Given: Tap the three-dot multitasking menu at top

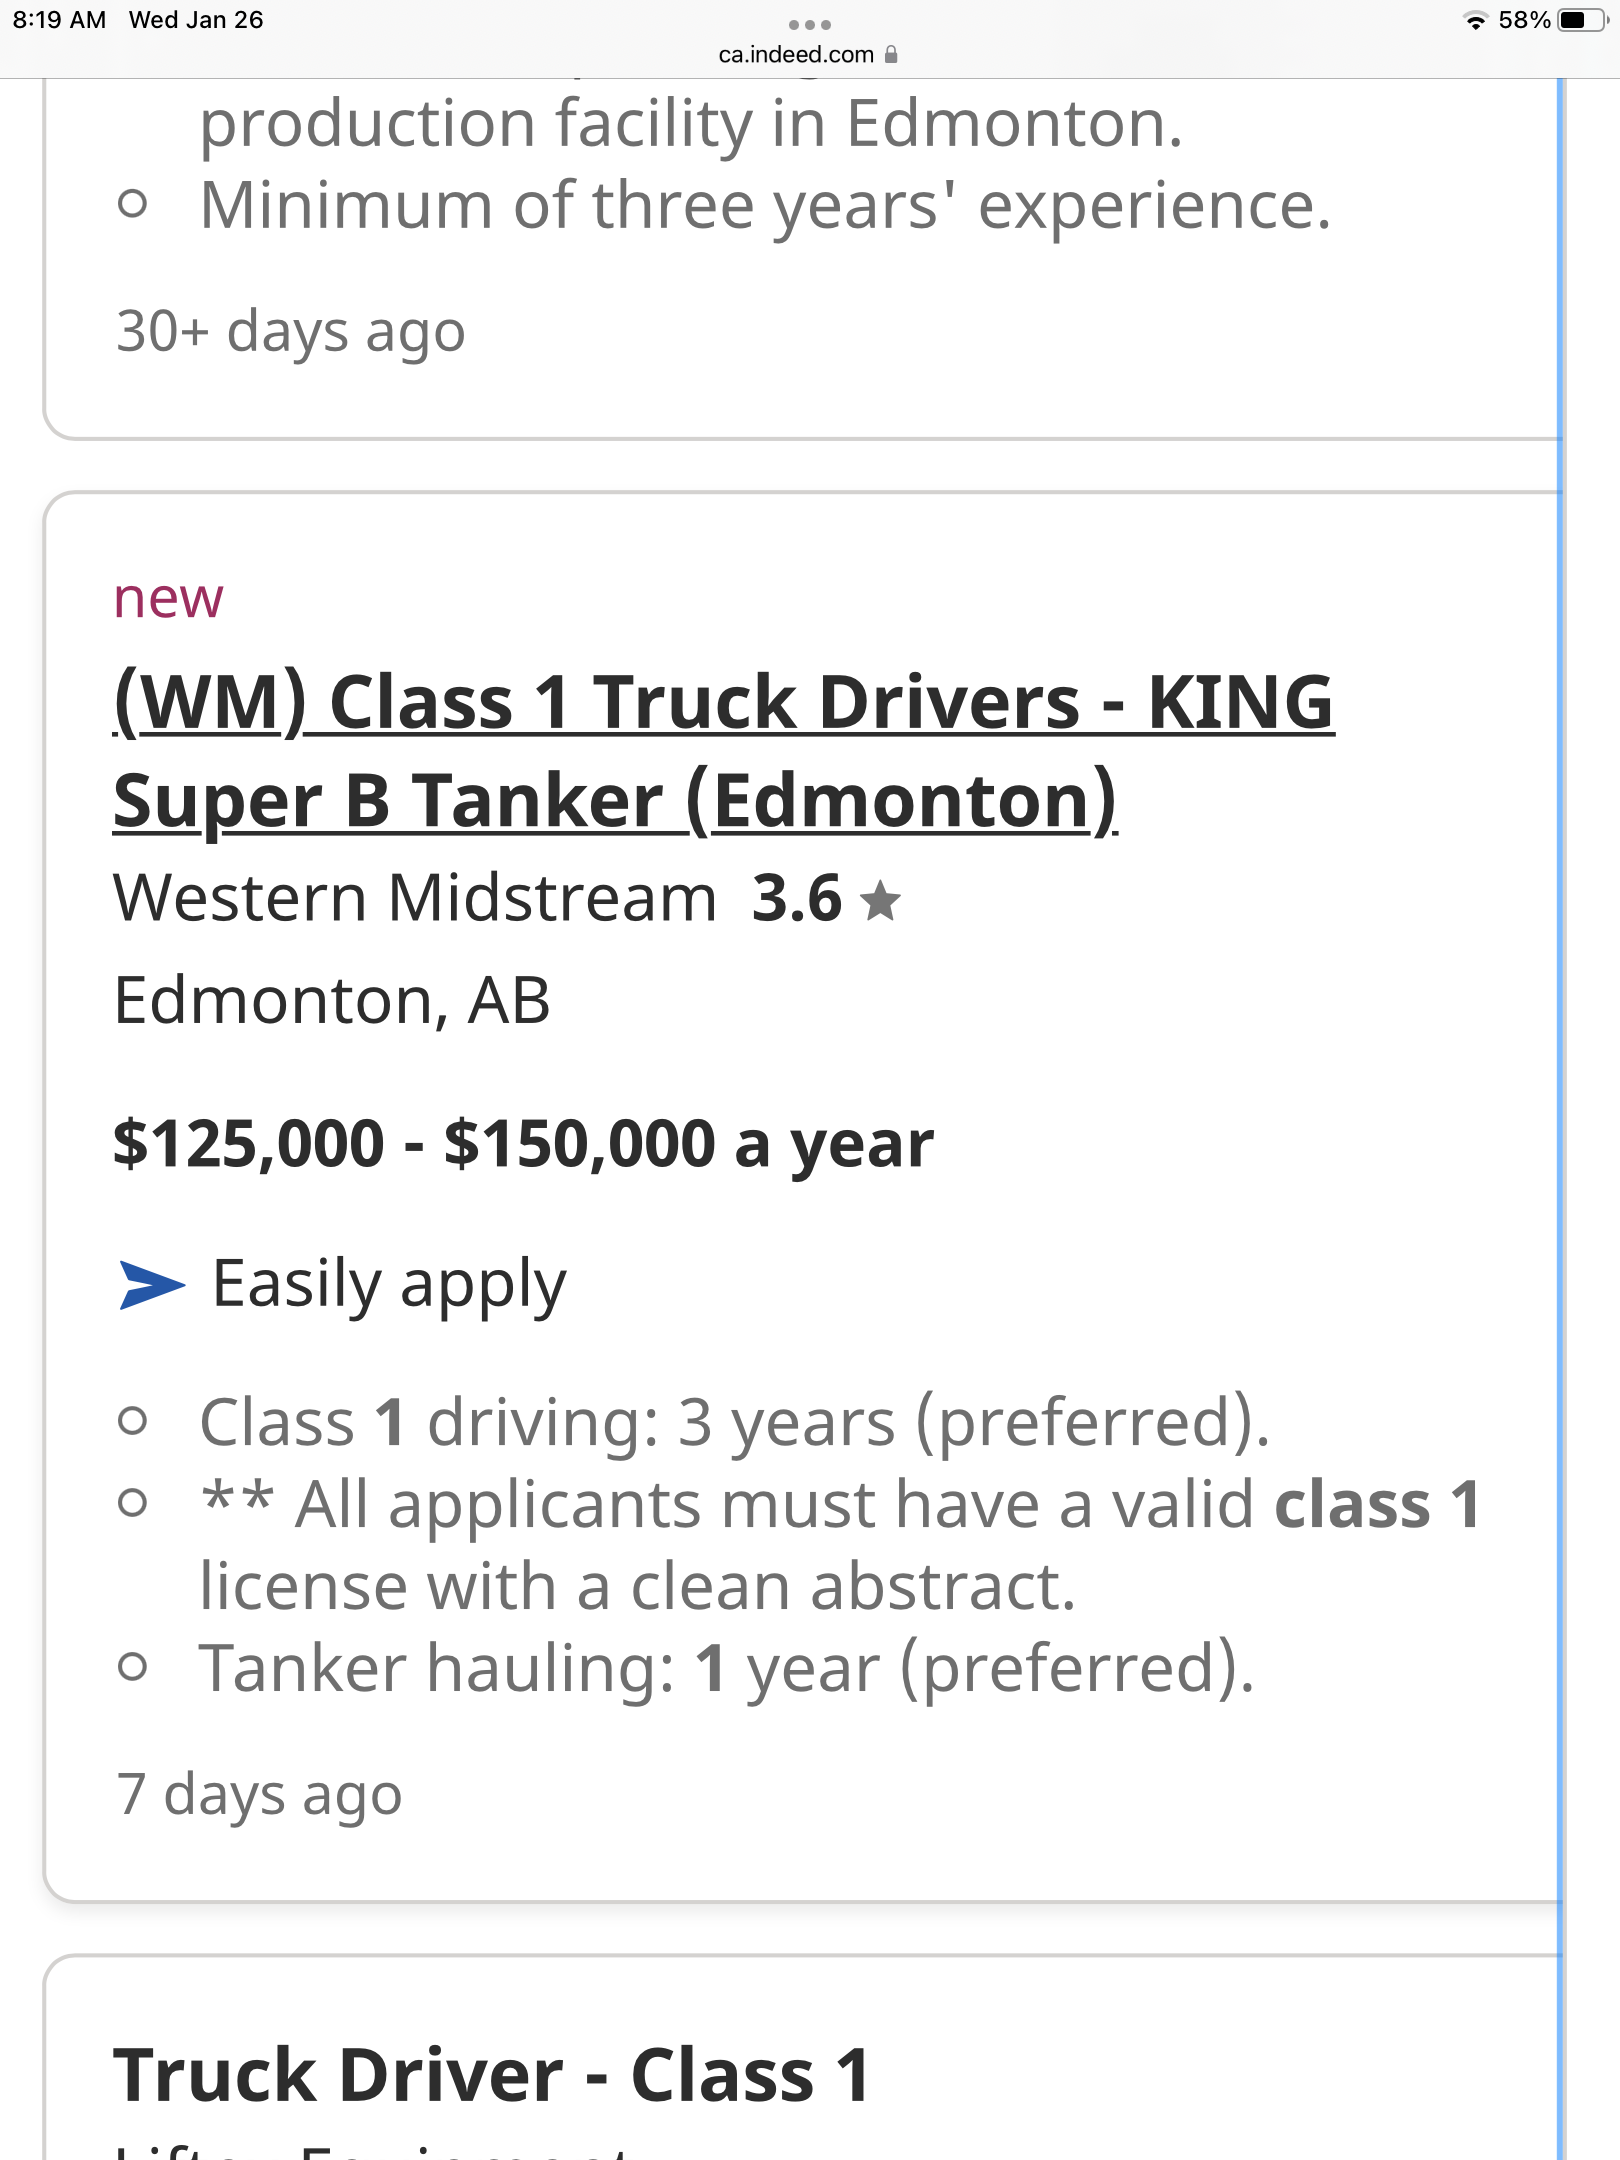Looking at the screenshot, I should click(x=809, y=24).
